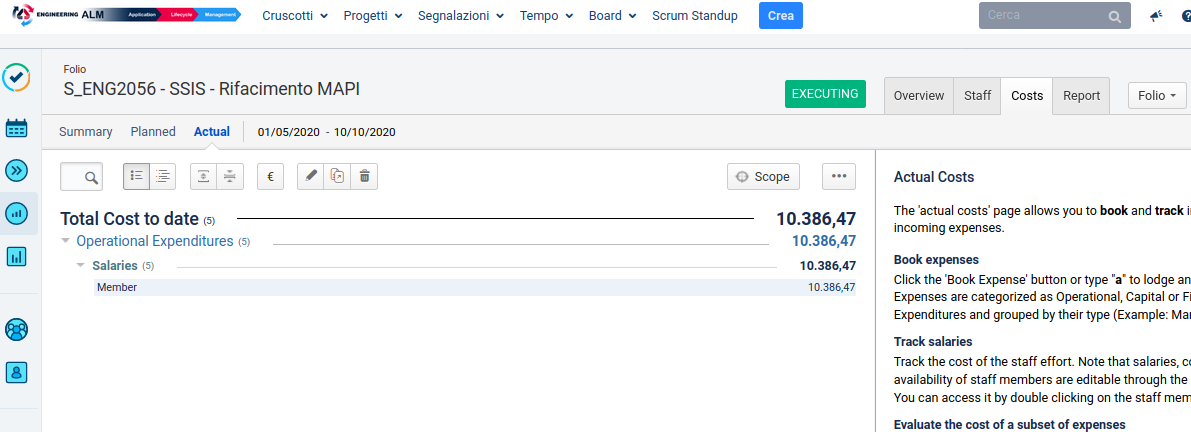Click the pencil edit expense icon
1191x432 pixels.
[311, 176]
